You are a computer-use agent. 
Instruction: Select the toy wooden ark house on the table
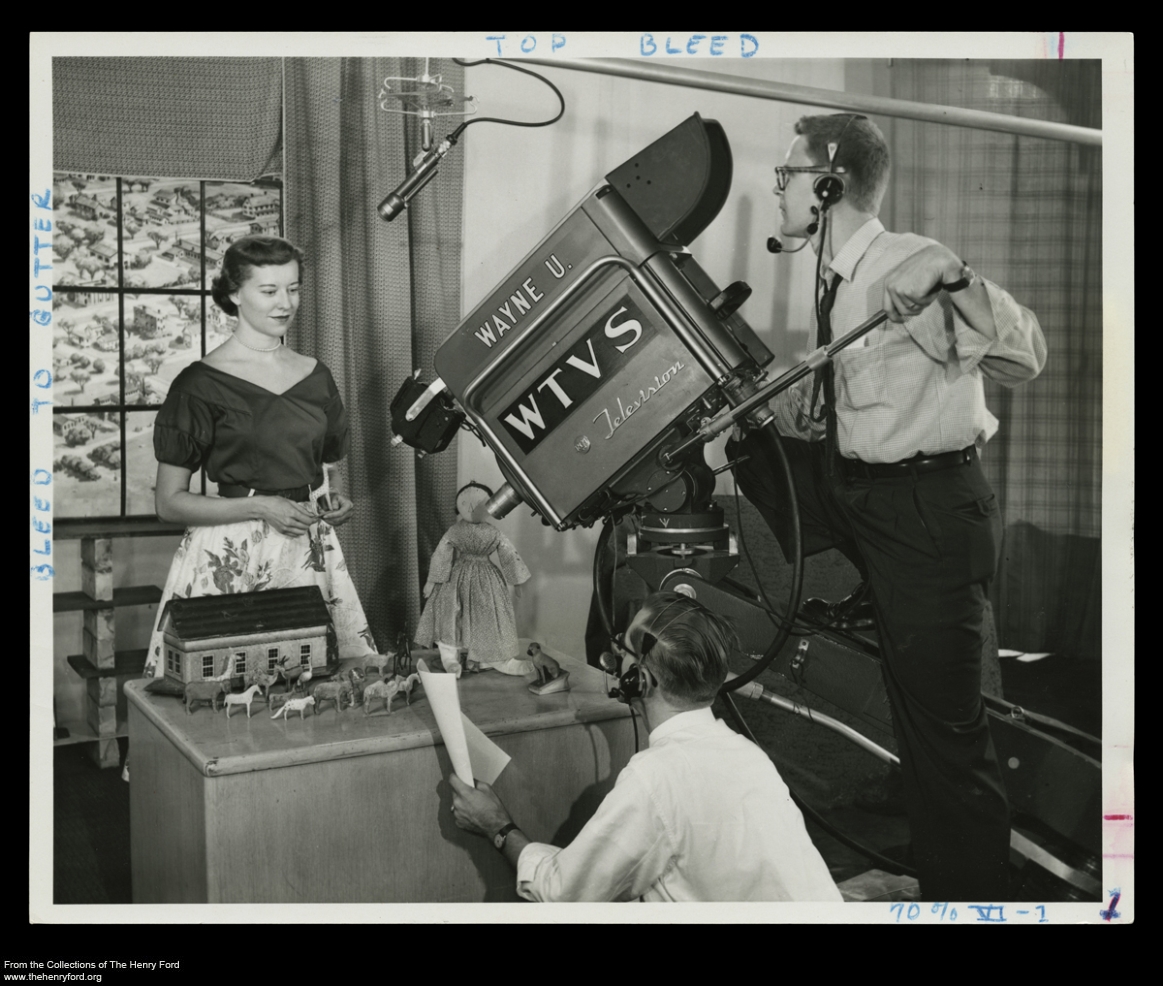pos(248,632)
